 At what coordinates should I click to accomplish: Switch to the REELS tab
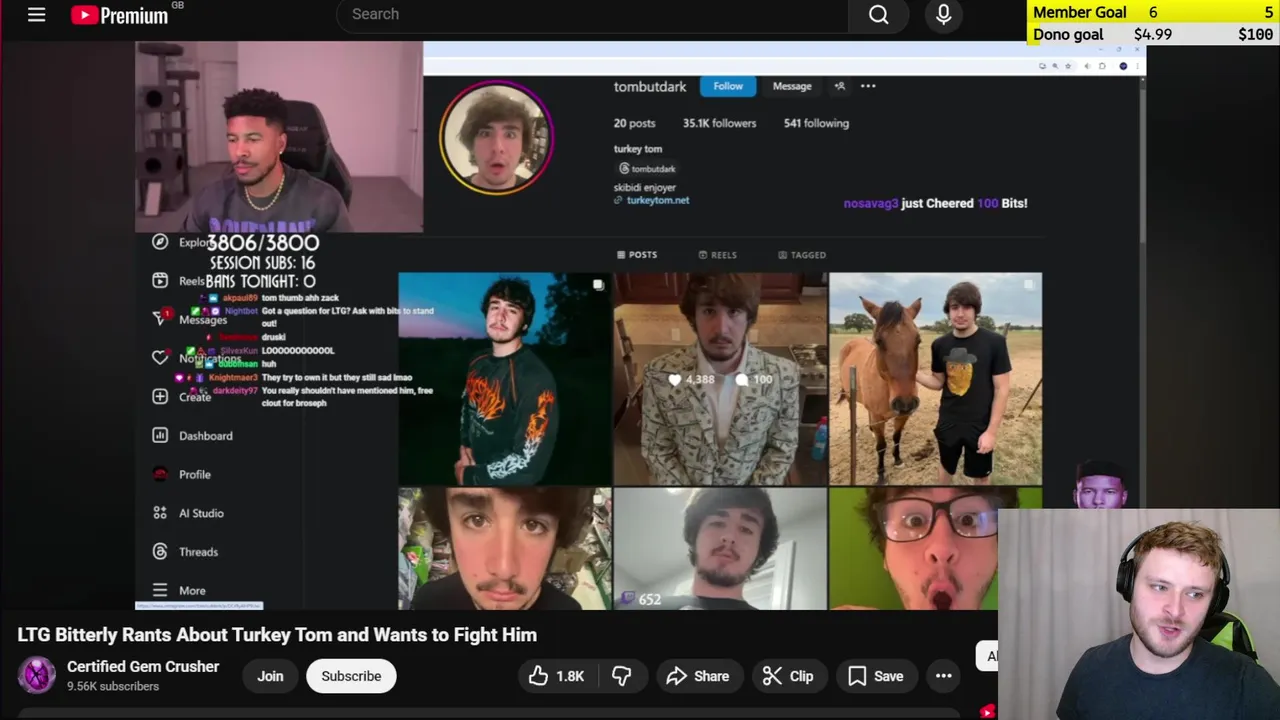[717, 255]
